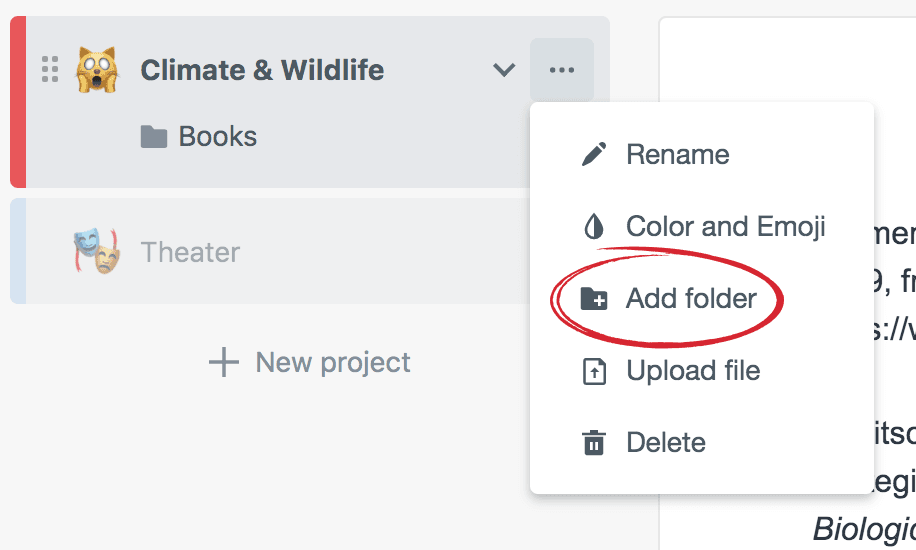Viewport: 916px width, 550px height.
Task: Click the upload file page icon
Action: point(594,371)
